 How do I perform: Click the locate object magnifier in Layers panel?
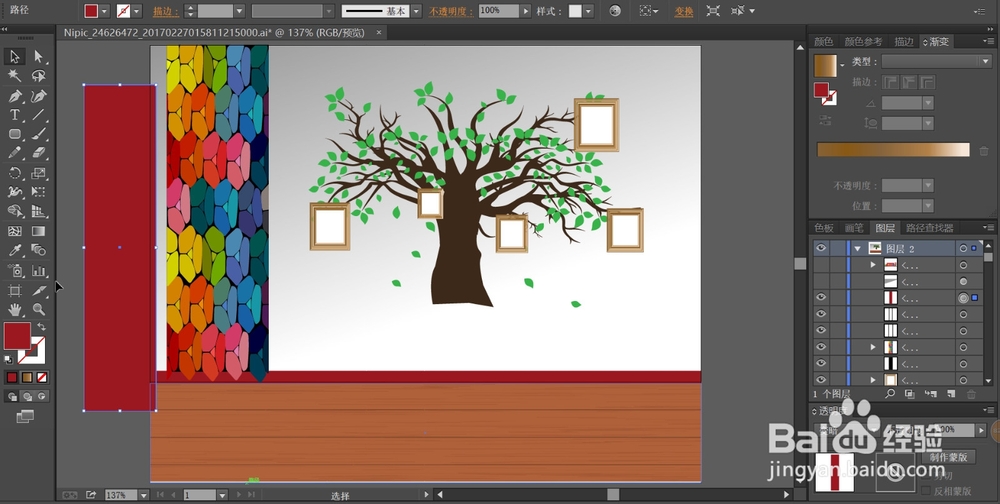[890, 394]
